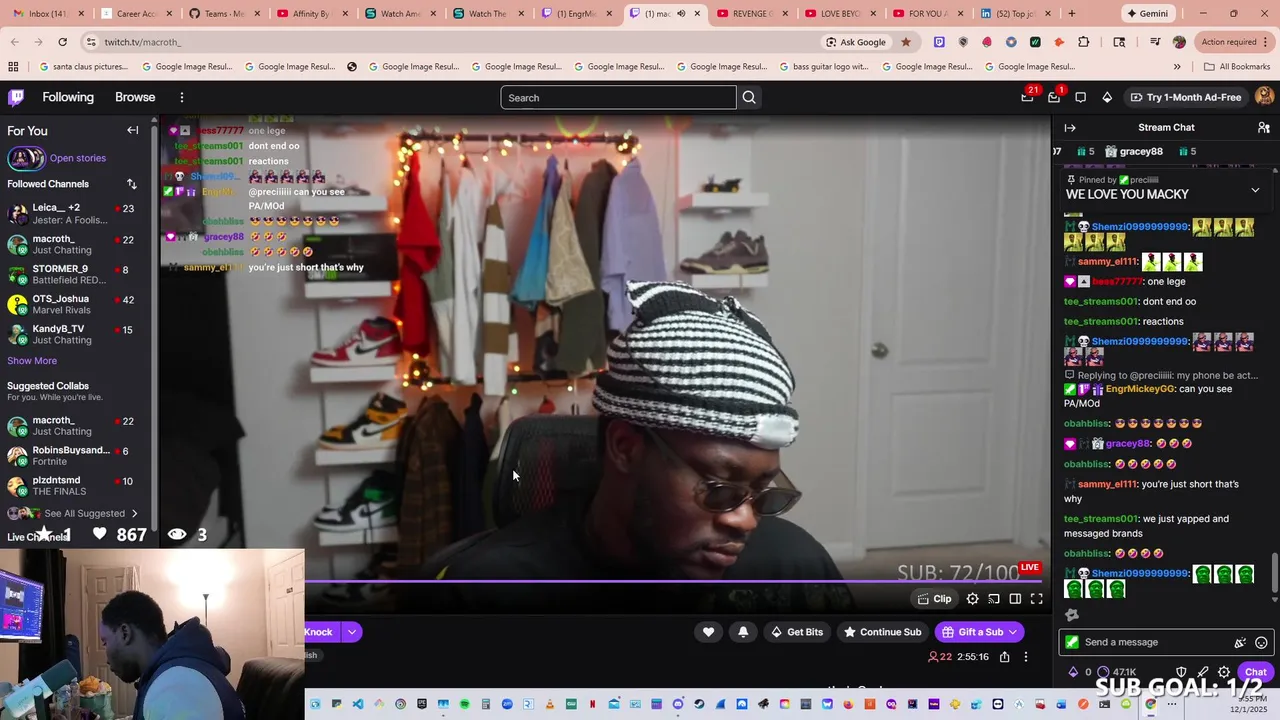This screenshot has height=720, width=1280.
Task: Click Try 1-Month Ad-Free button
Action: pos(1185,97)
